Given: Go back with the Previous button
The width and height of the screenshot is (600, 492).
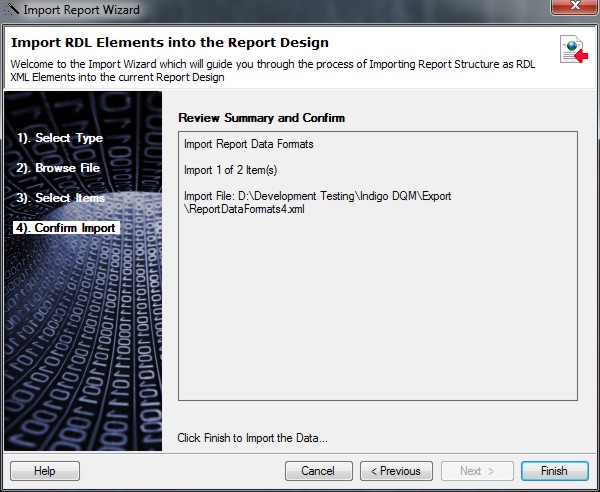Looking at the screenshot, I should pyautogui.click(x=396, y=471).
